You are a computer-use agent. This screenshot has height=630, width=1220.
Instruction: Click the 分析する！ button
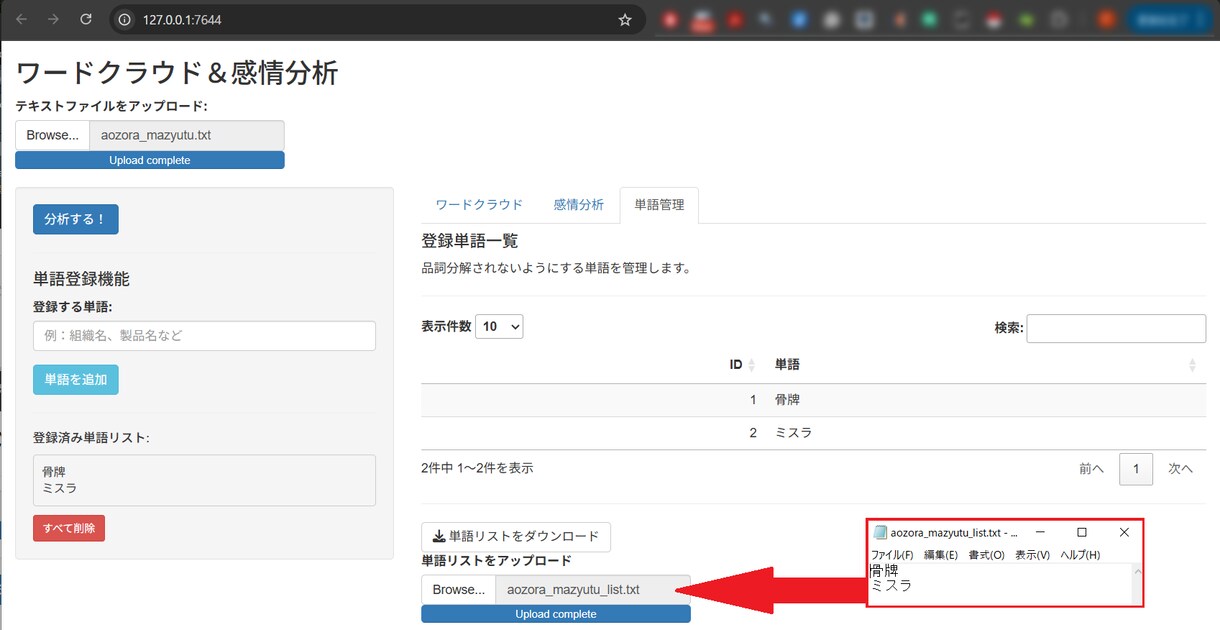[x=75, y=219]
